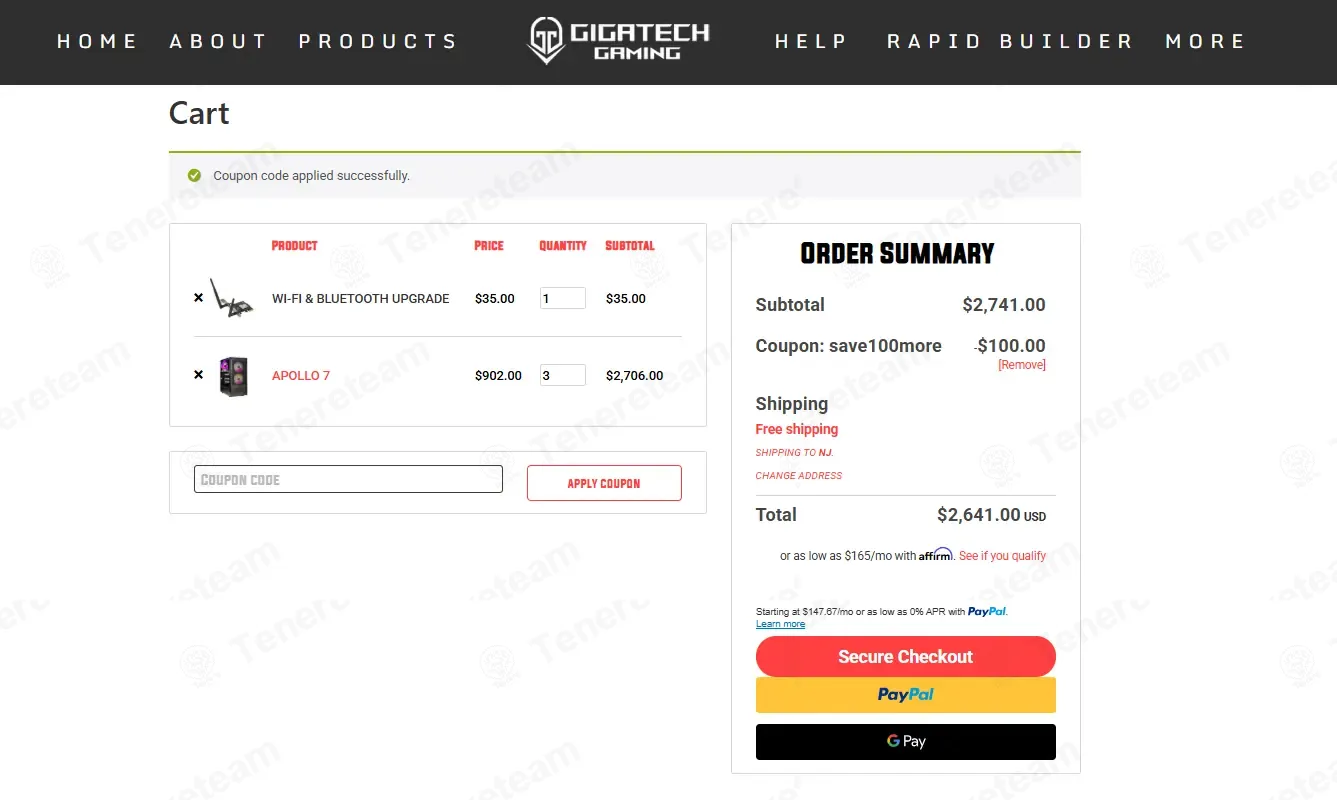Expand the More menu

click(x=1205, y=41)
